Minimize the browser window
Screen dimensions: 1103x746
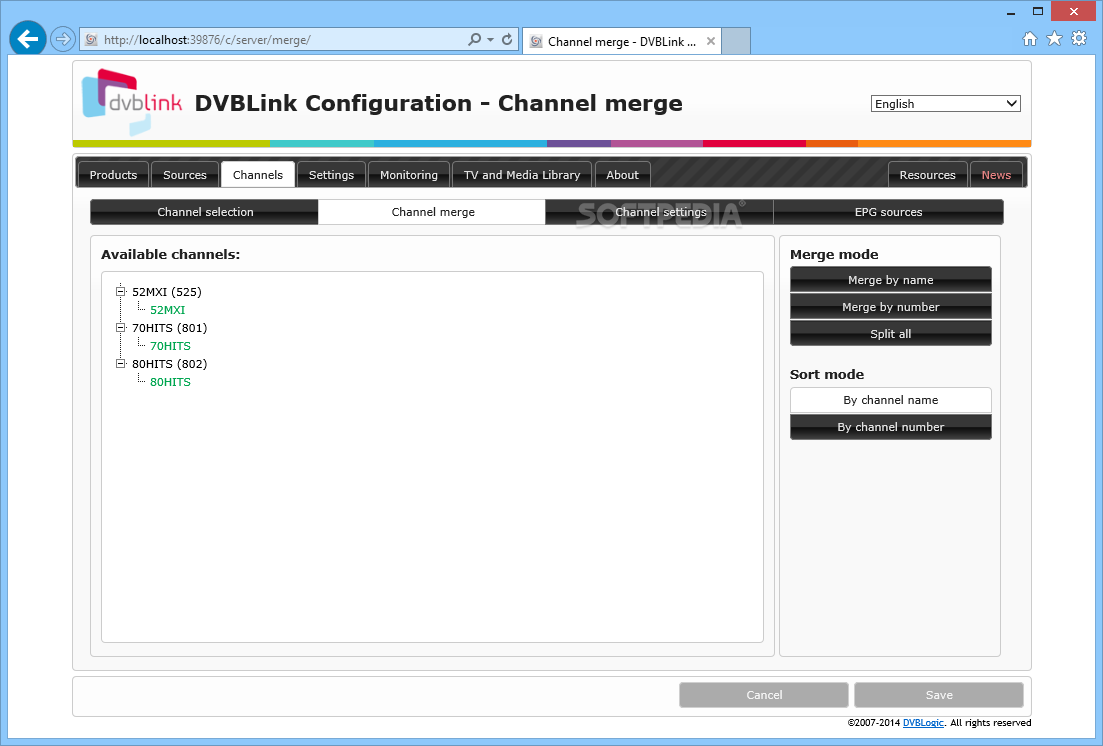[1011, 12]
